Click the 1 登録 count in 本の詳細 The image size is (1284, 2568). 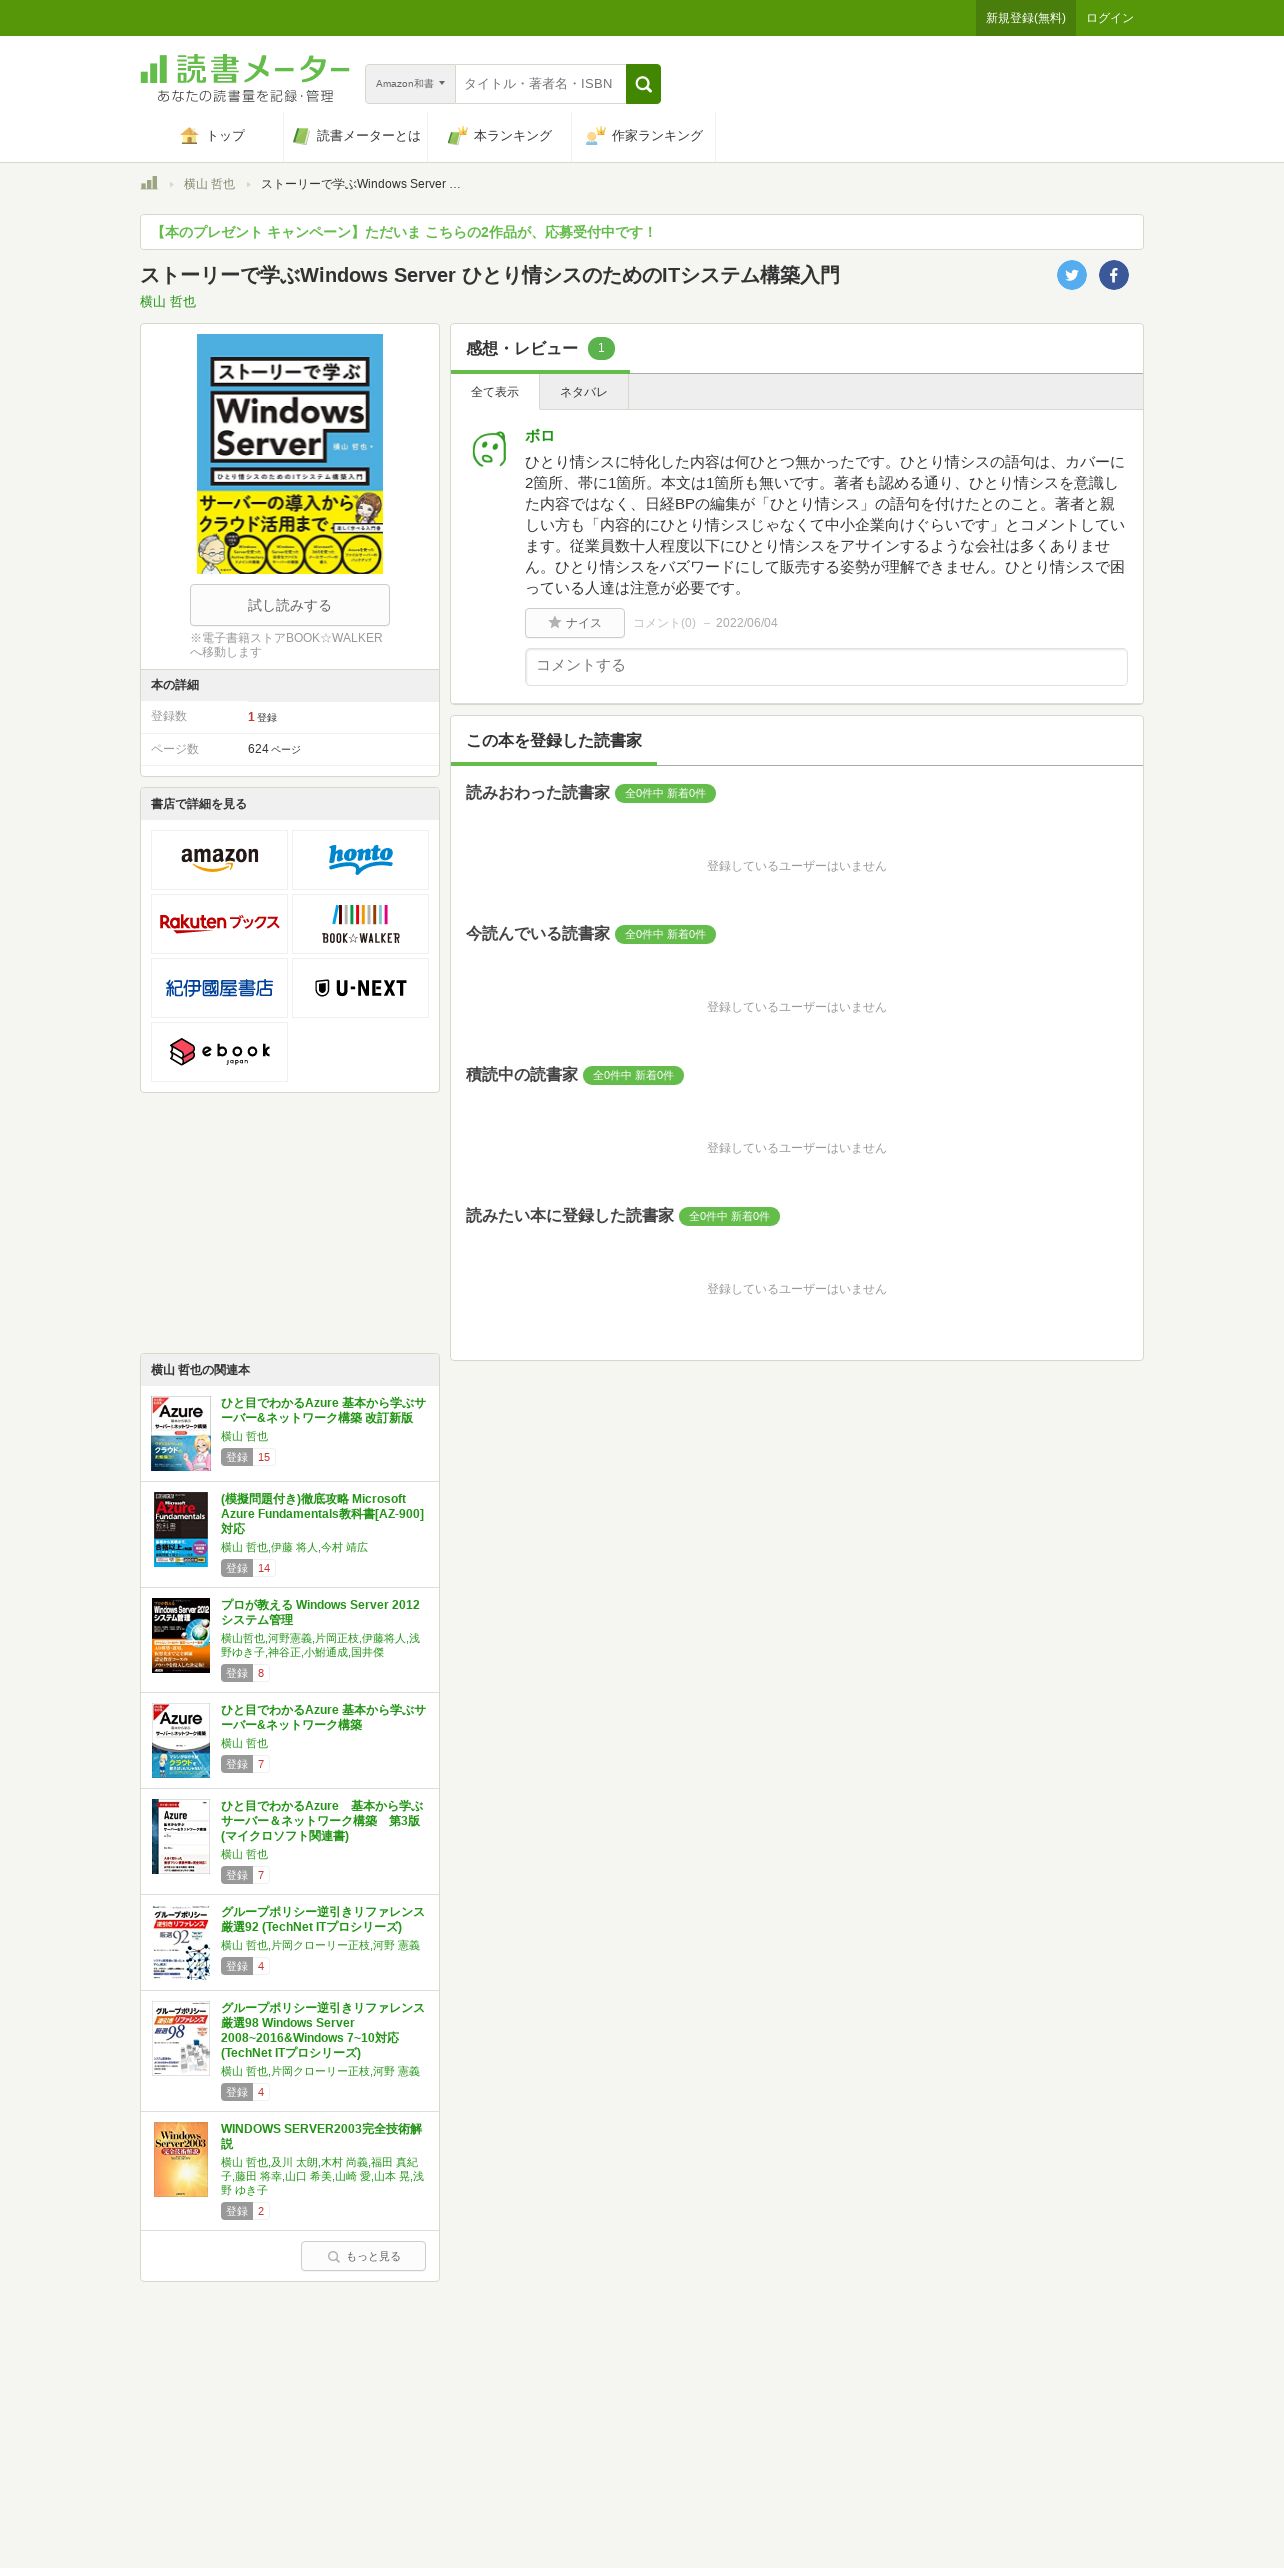(262, 717)
